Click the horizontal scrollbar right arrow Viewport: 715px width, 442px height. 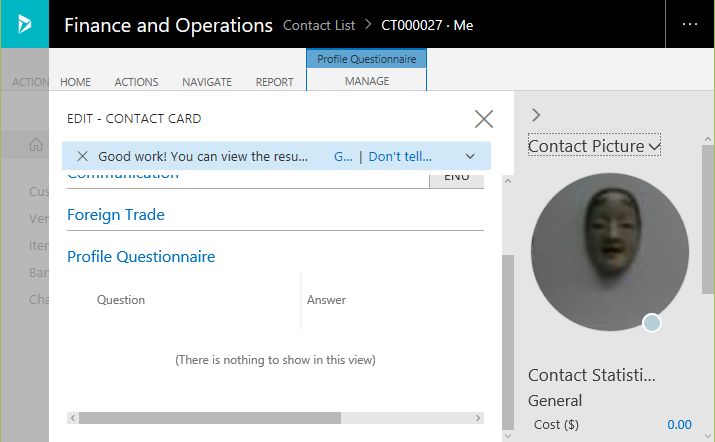coord(478,418)
